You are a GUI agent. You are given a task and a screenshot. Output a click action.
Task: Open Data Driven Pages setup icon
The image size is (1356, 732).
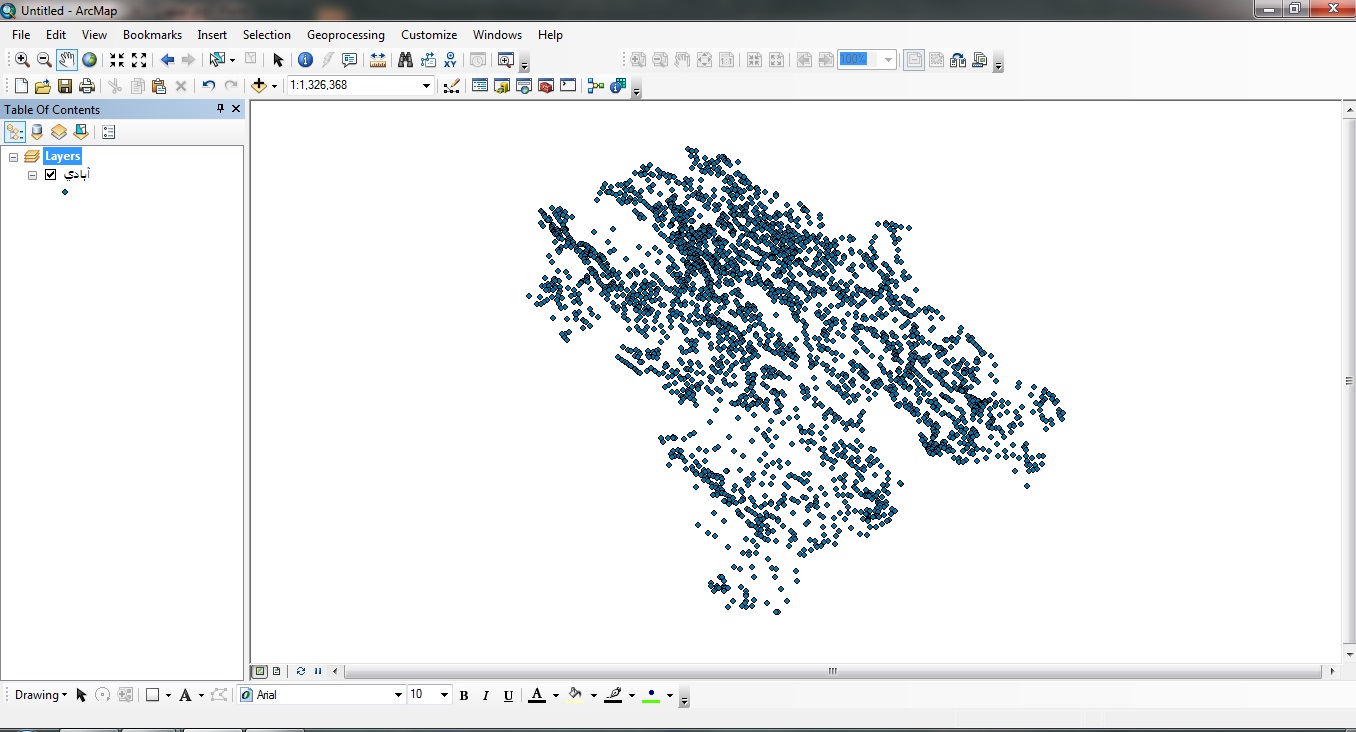(980, 60)
